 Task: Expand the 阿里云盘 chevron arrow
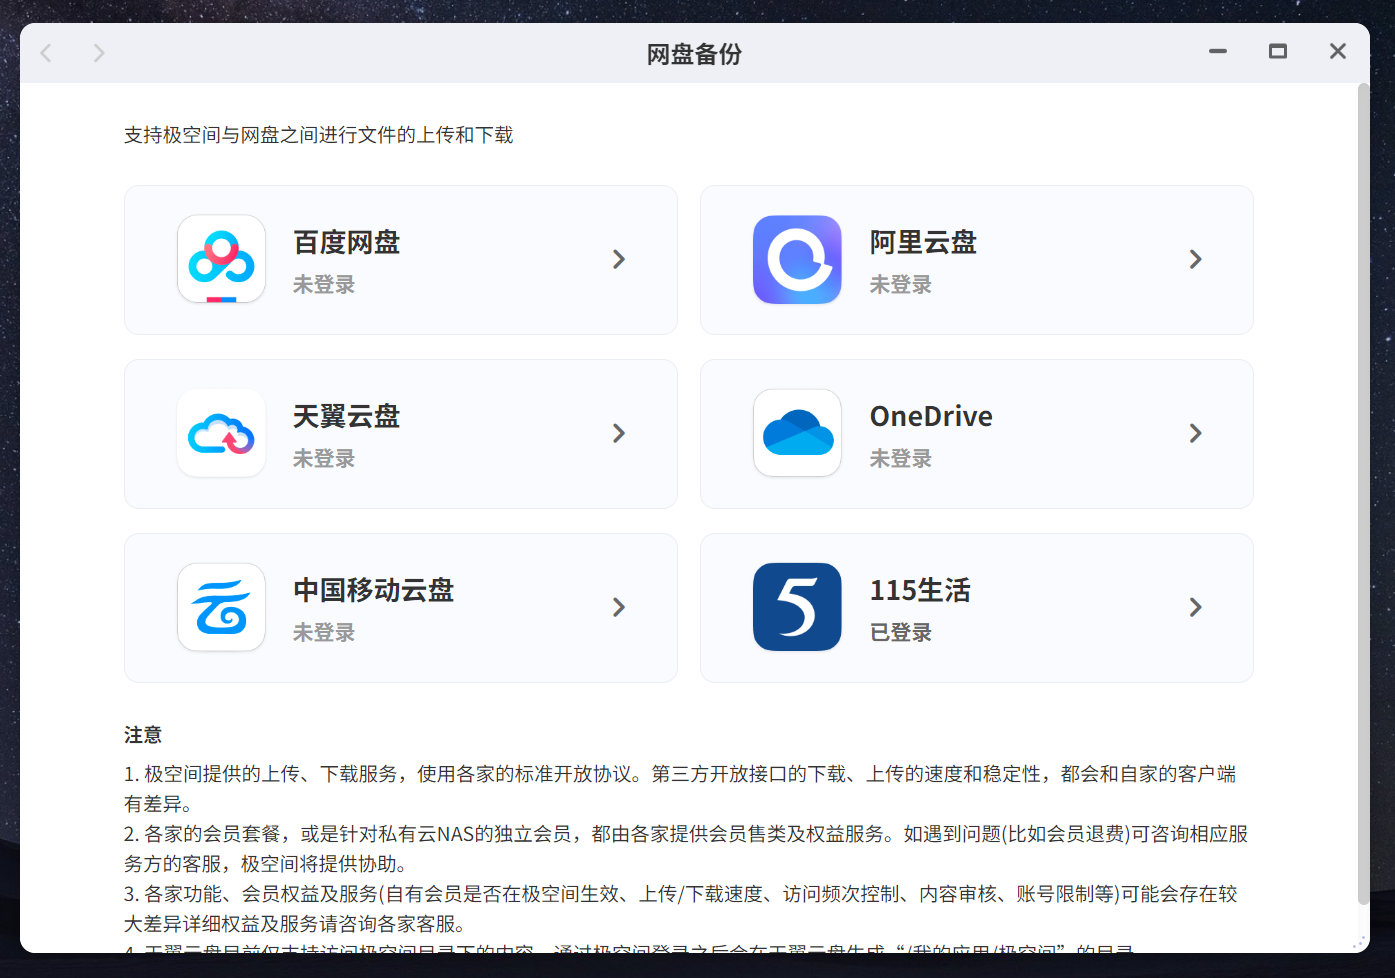point(1195,259)
